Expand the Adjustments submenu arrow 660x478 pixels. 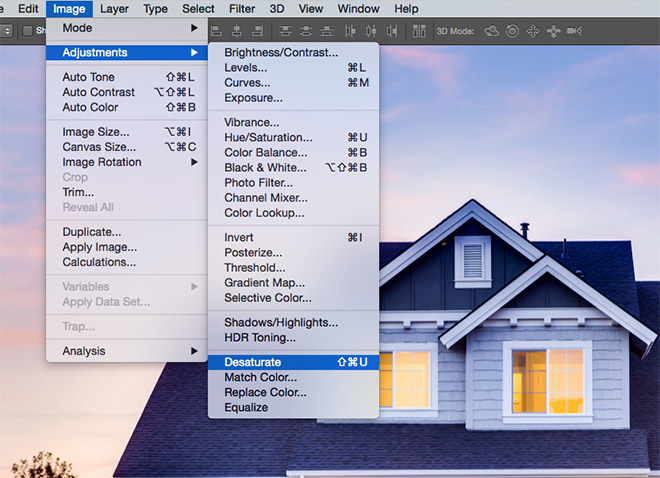click(194, 53)
